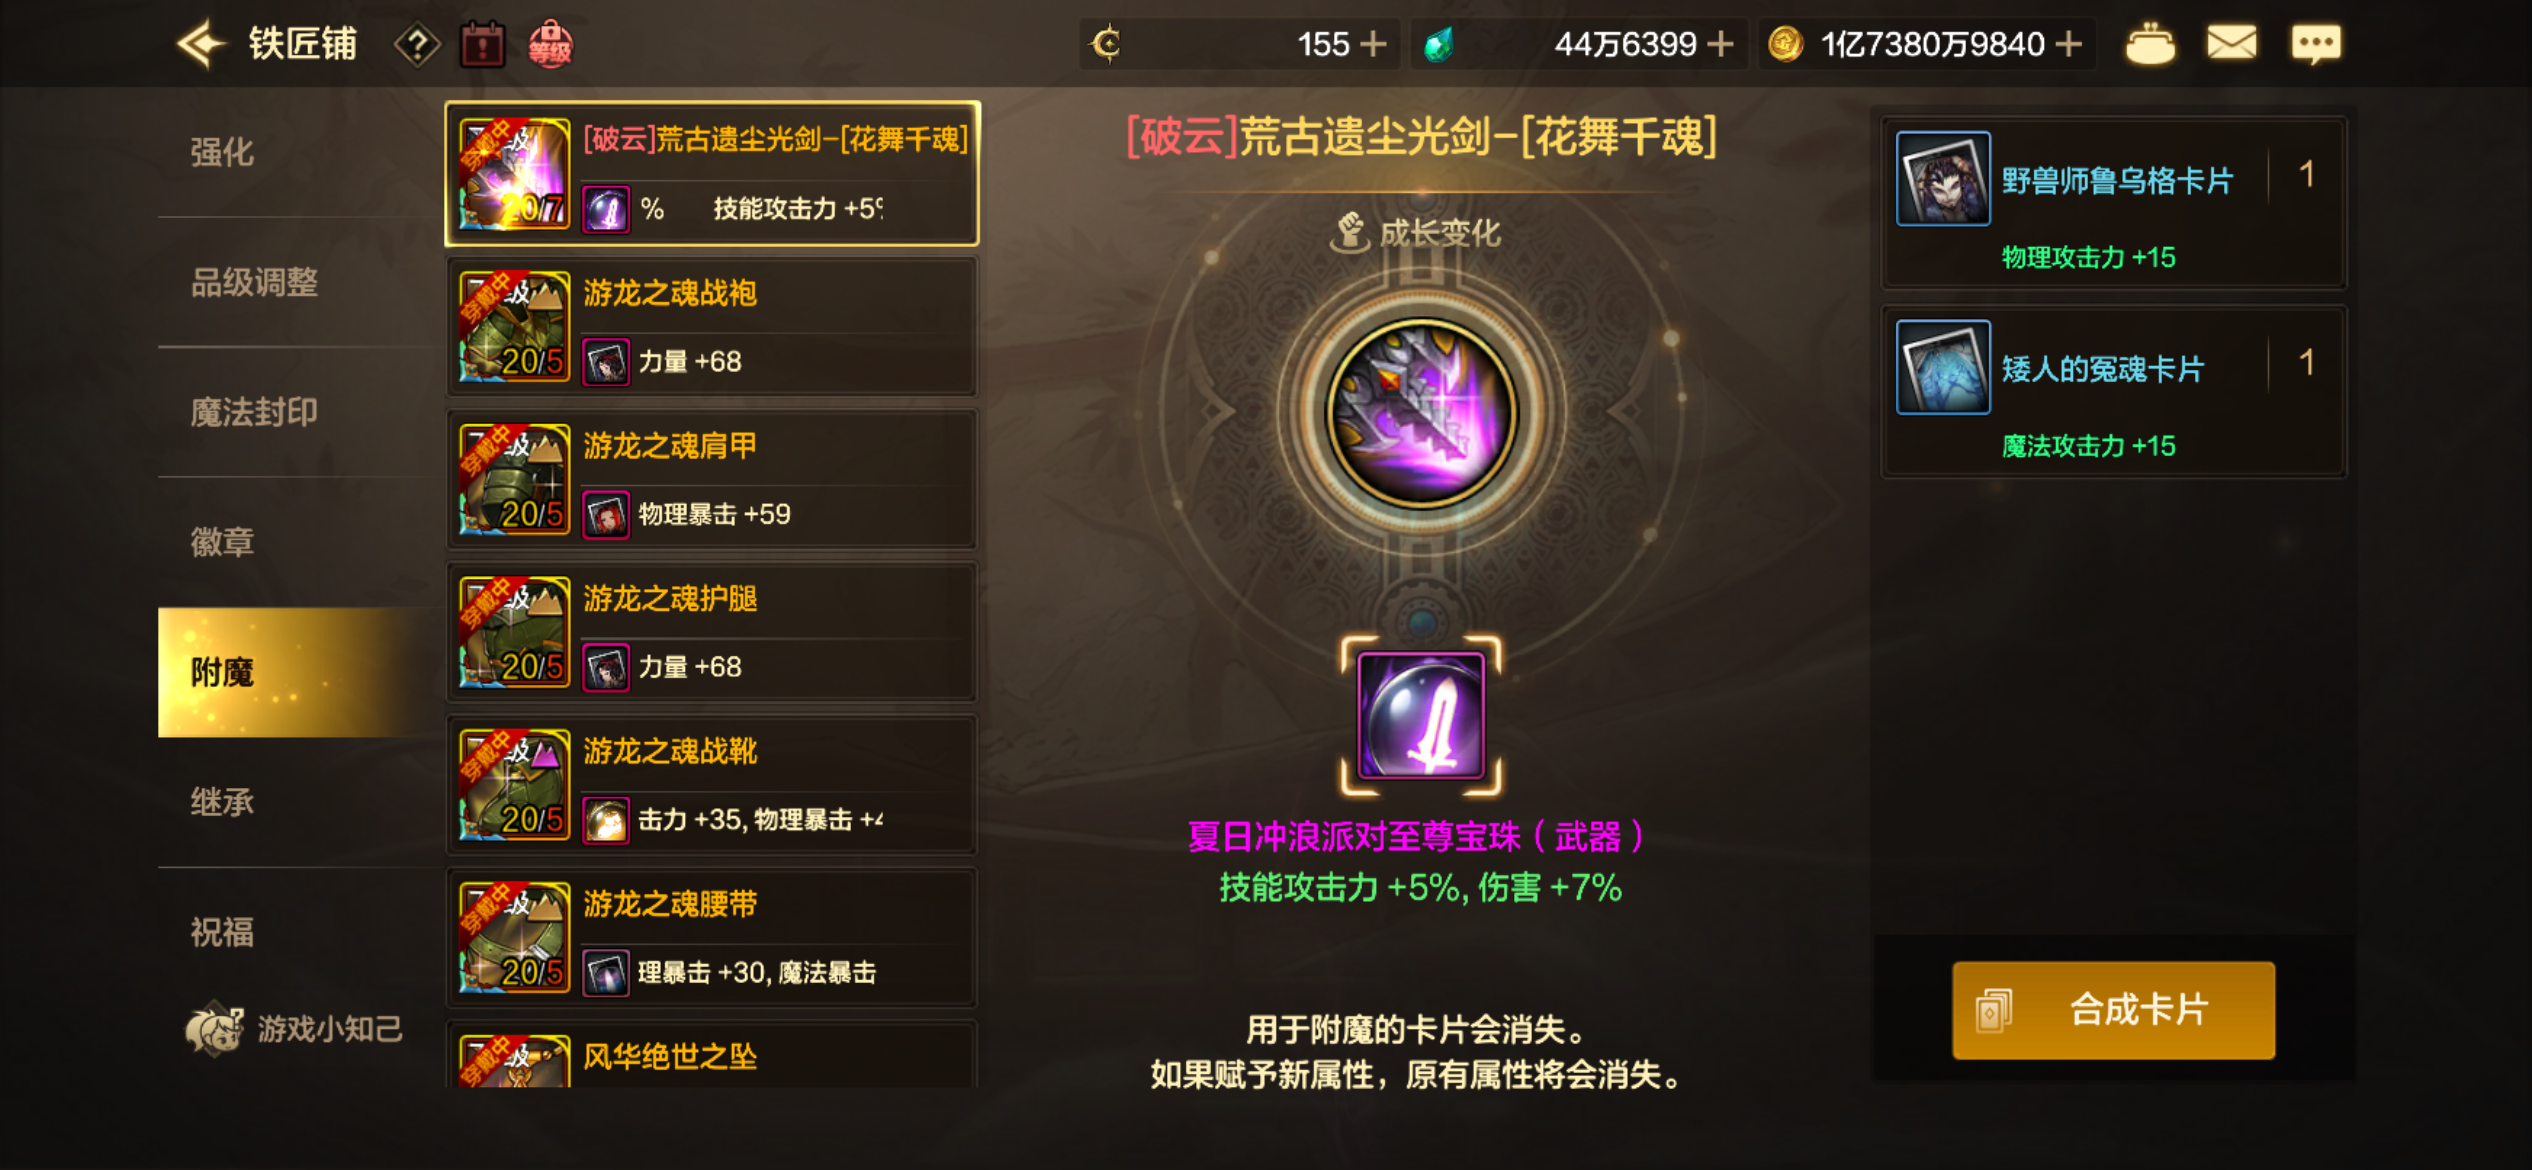Open the help question mark icon

click(417, 44)
